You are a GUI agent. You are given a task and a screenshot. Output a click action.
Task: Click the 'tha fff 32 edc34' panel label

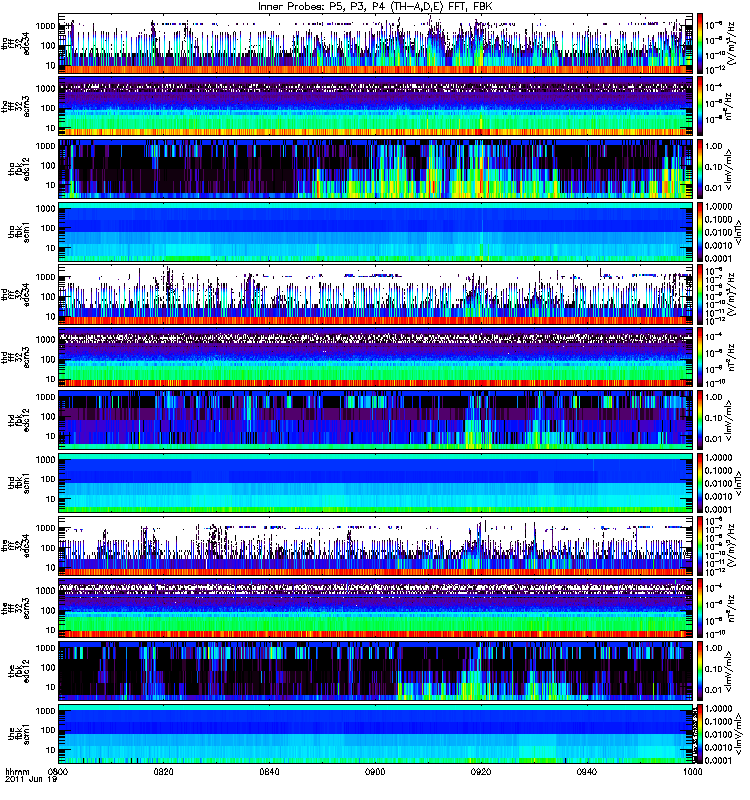click(x=15, y=44)
